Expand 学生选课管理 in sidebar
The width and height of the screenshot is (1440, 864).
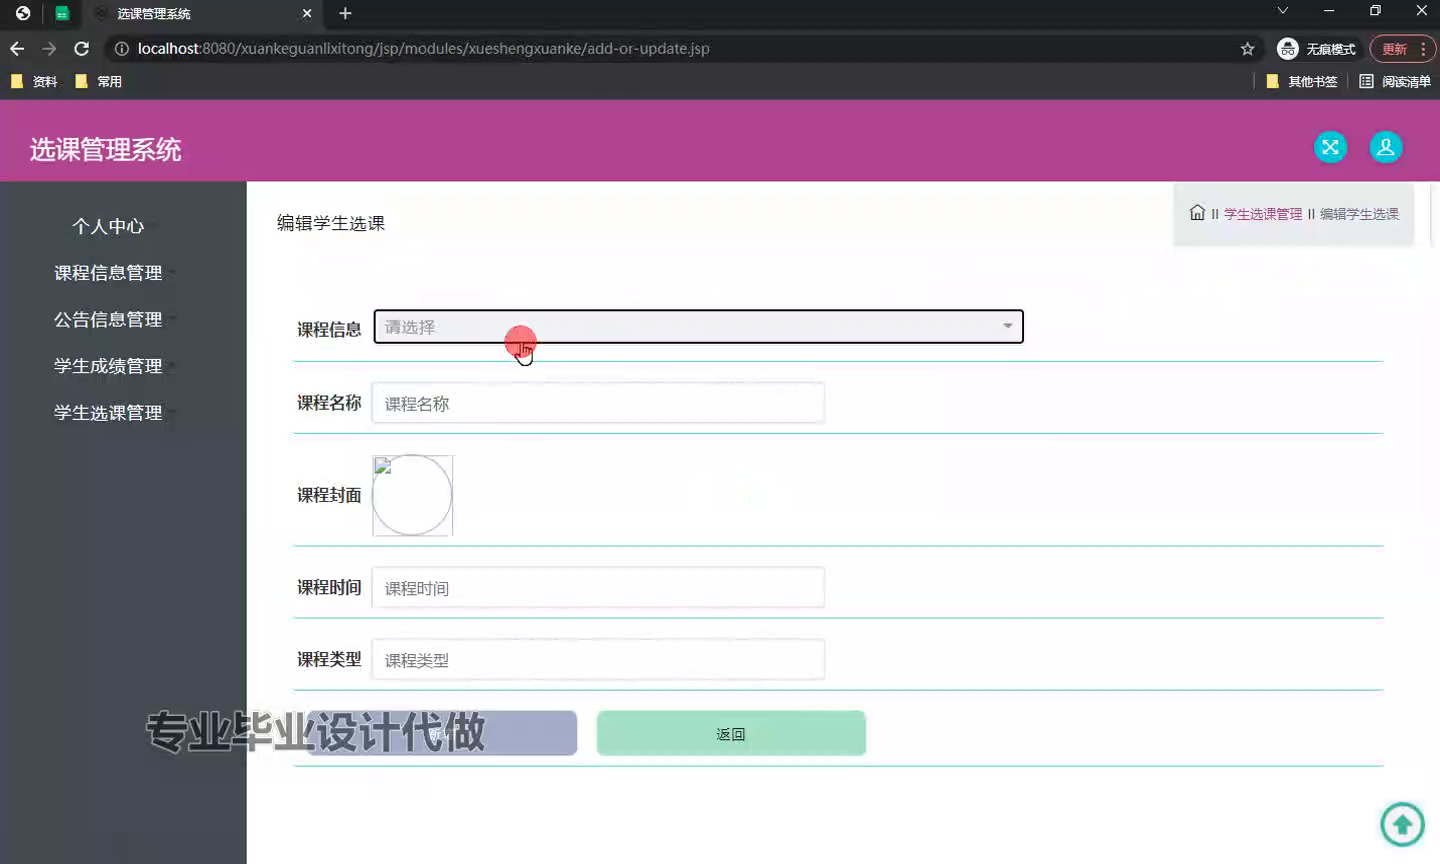(108, 413)
